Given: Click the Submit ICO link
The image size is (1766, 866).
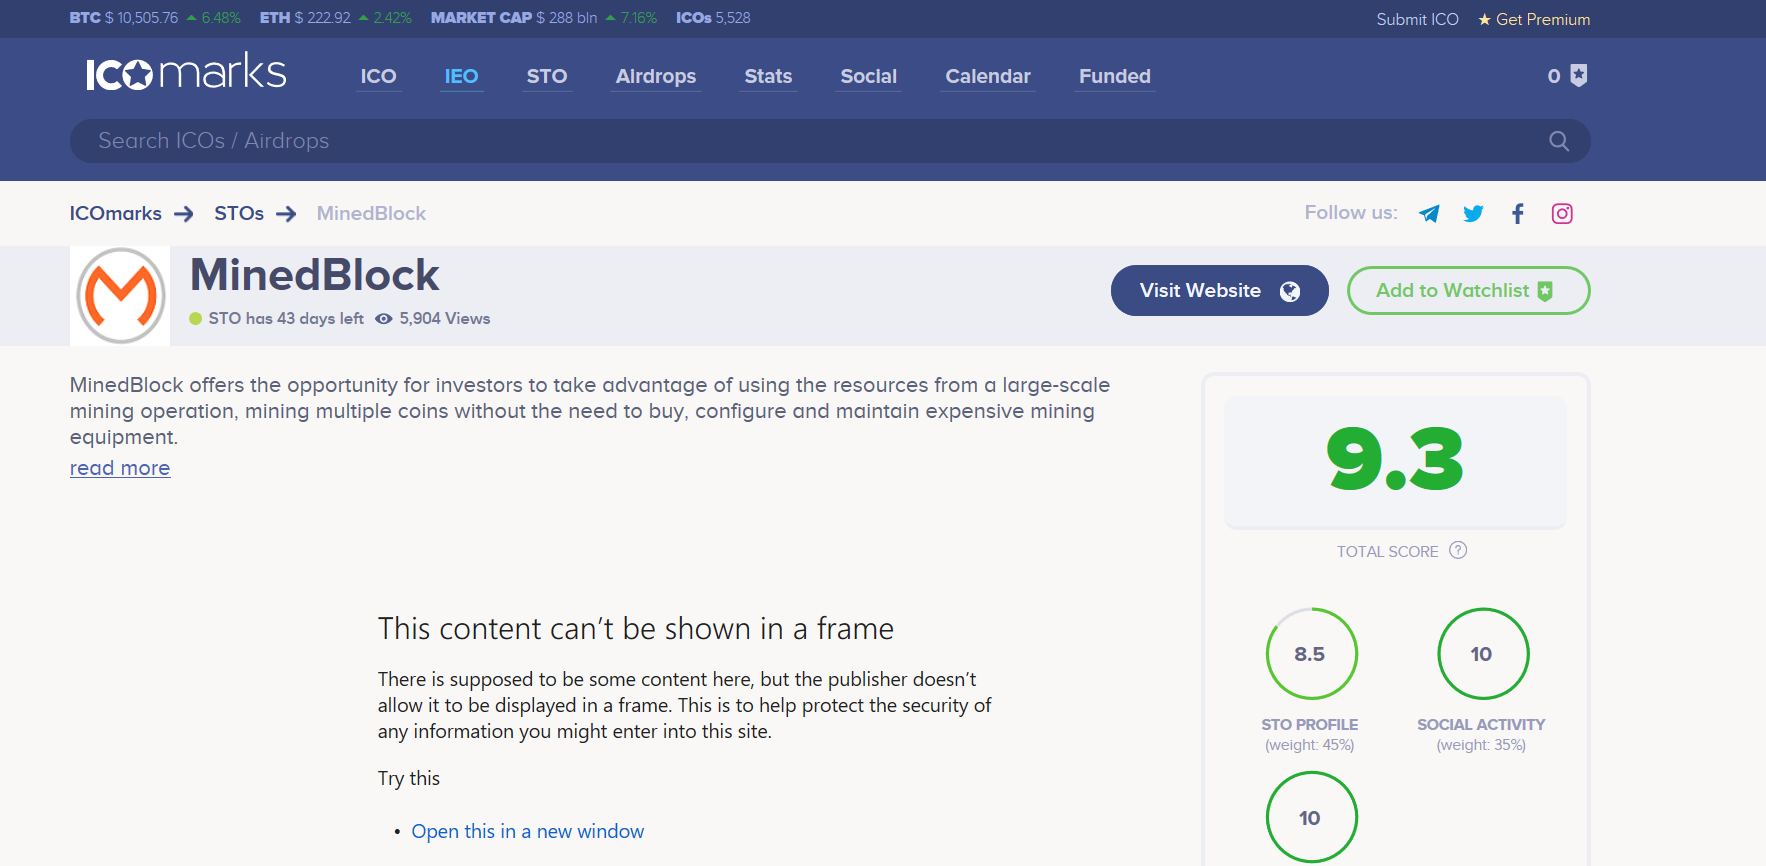Looking at the screenshot, I should click(1417, 19).
